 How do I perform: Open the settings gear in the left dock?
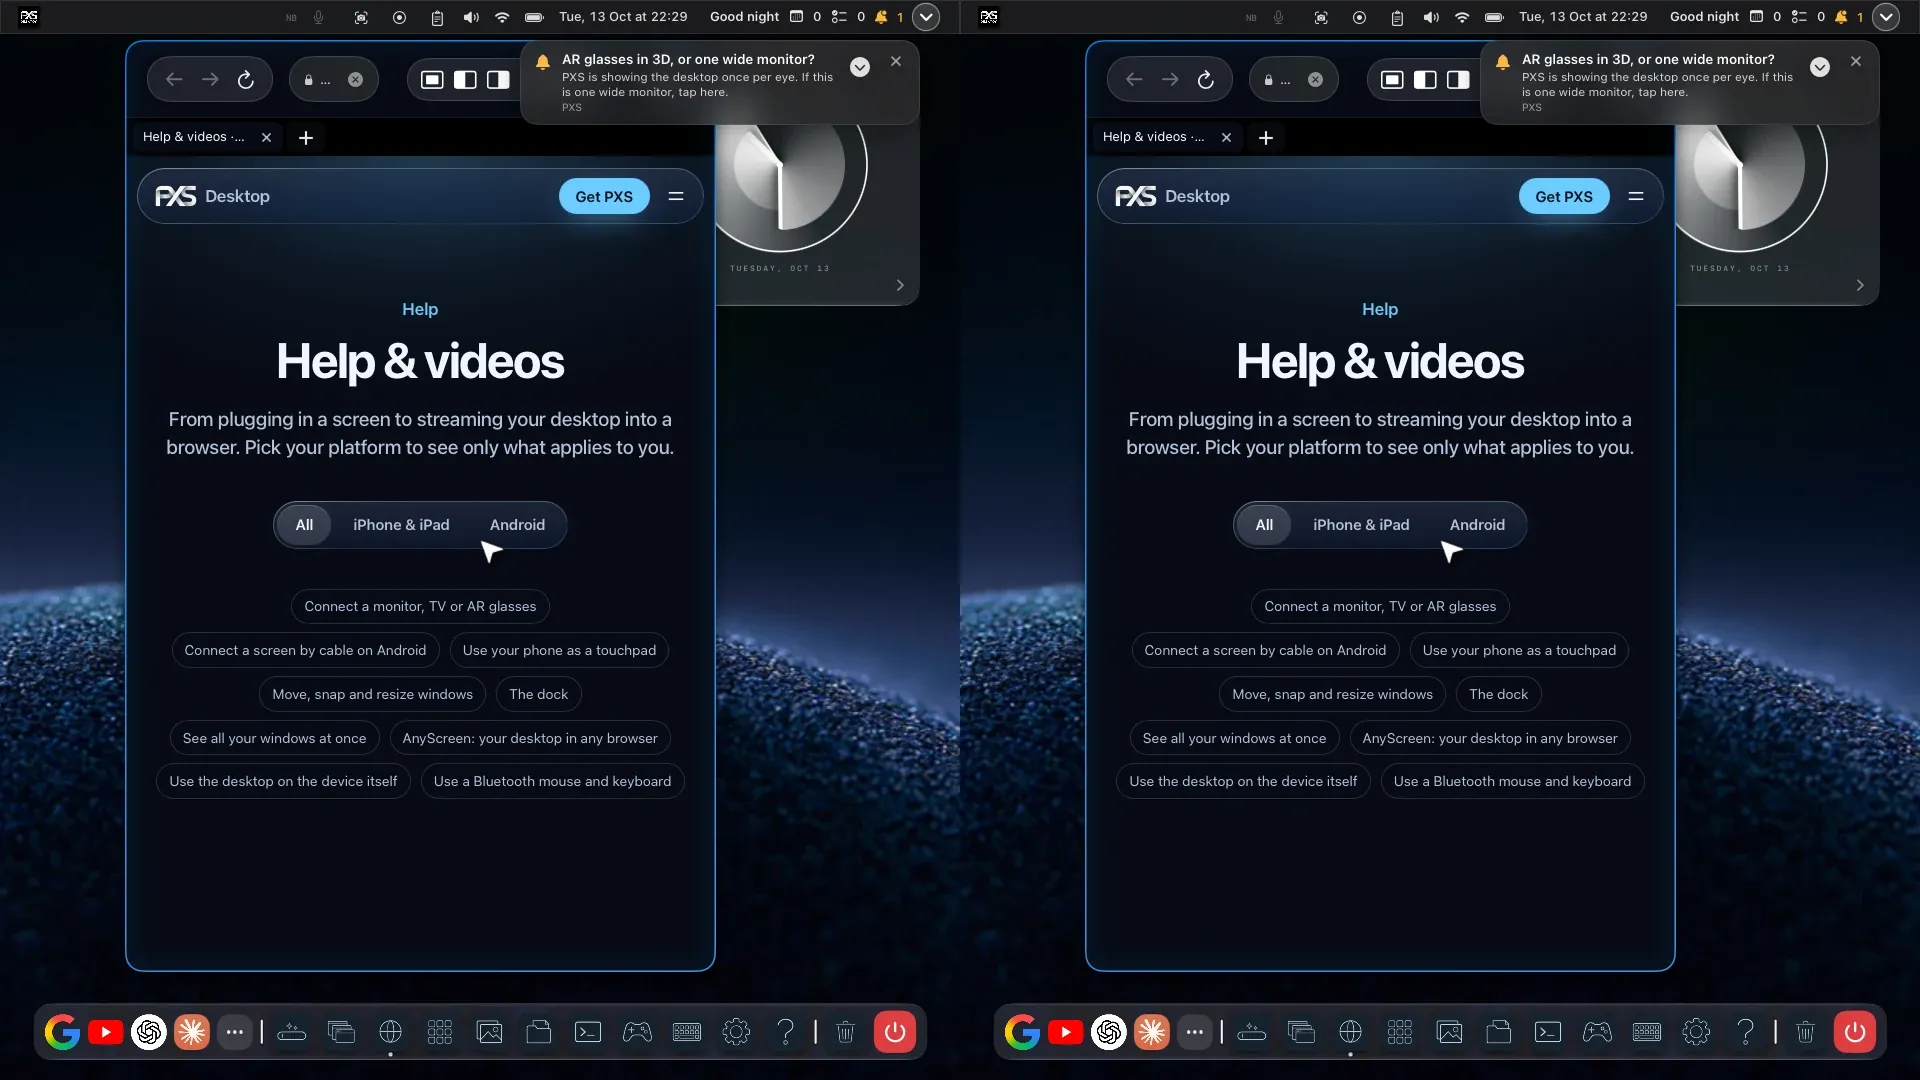736,1032
